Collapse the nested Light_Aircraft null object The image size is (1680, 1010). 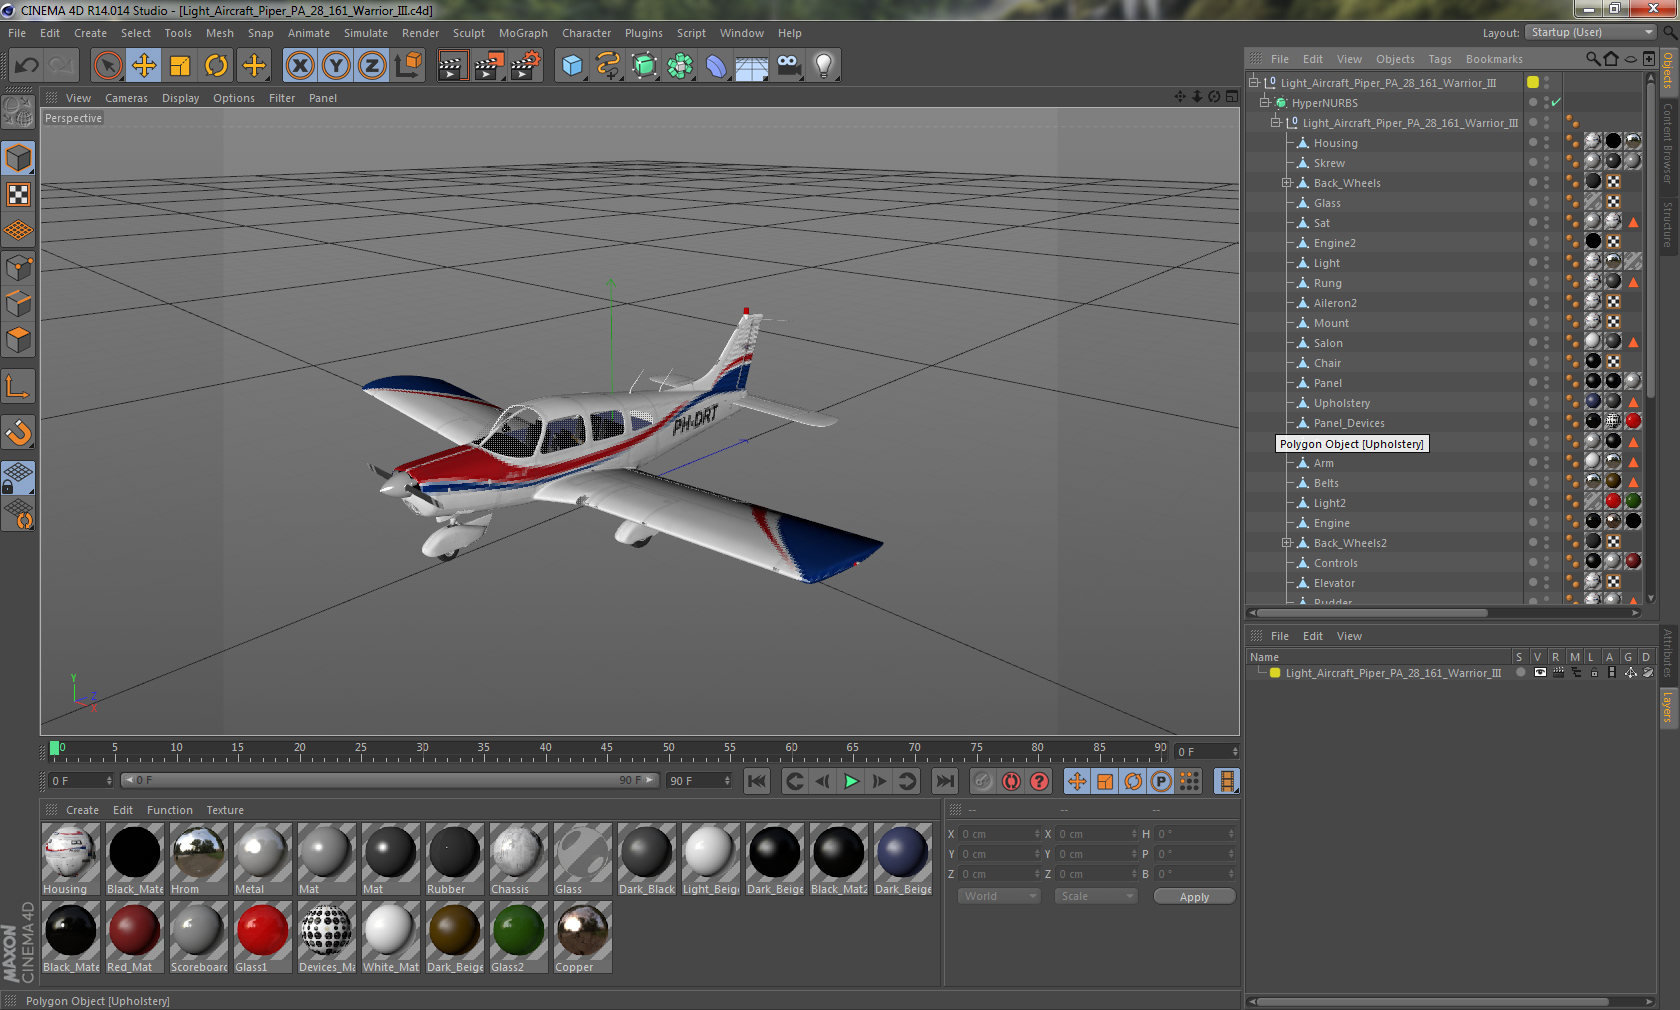(x=1275, y=123)
